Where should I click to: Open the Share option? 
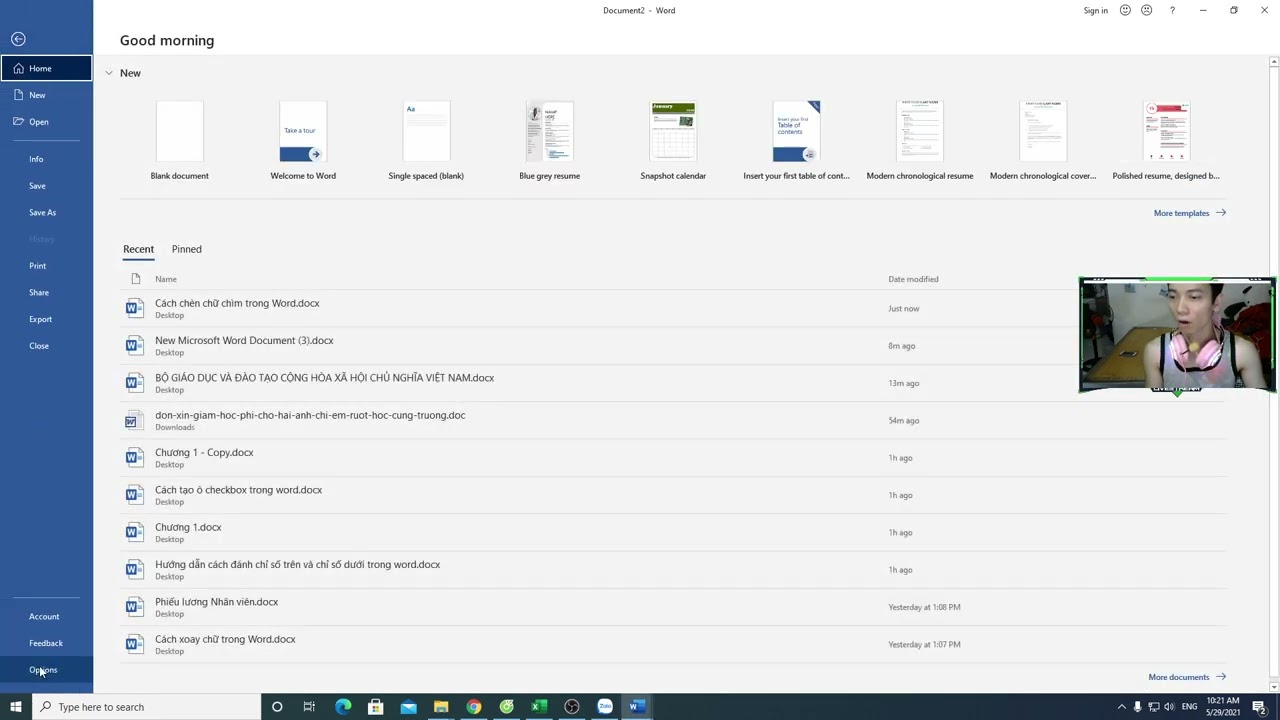(46, 292)
